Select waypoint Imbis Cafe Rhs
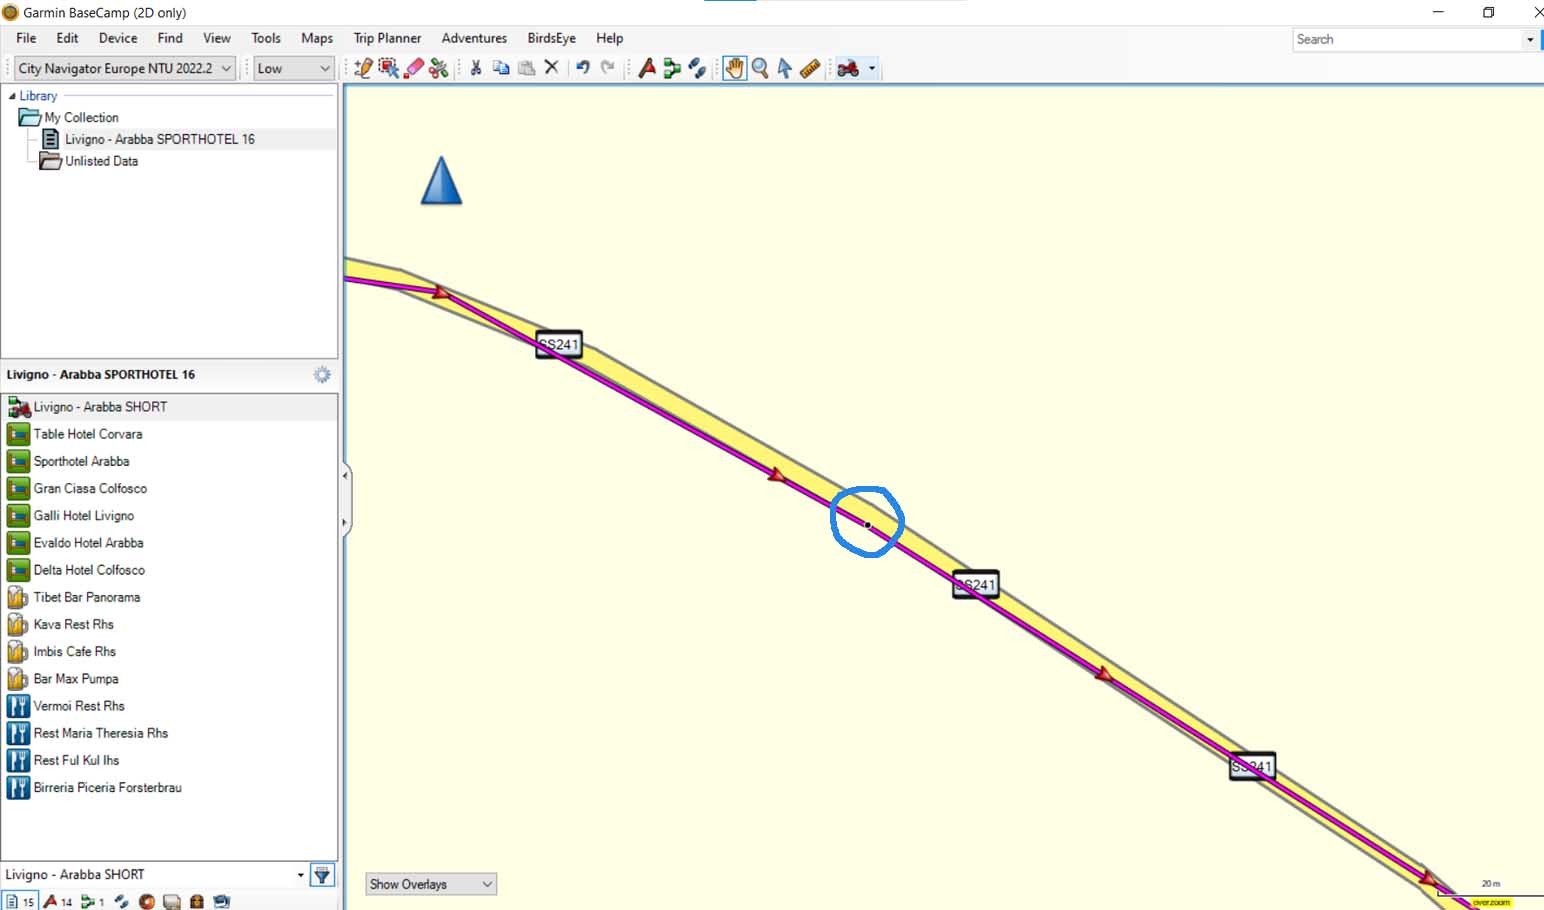Screen dimensions: 1544x910 point(169,651)
